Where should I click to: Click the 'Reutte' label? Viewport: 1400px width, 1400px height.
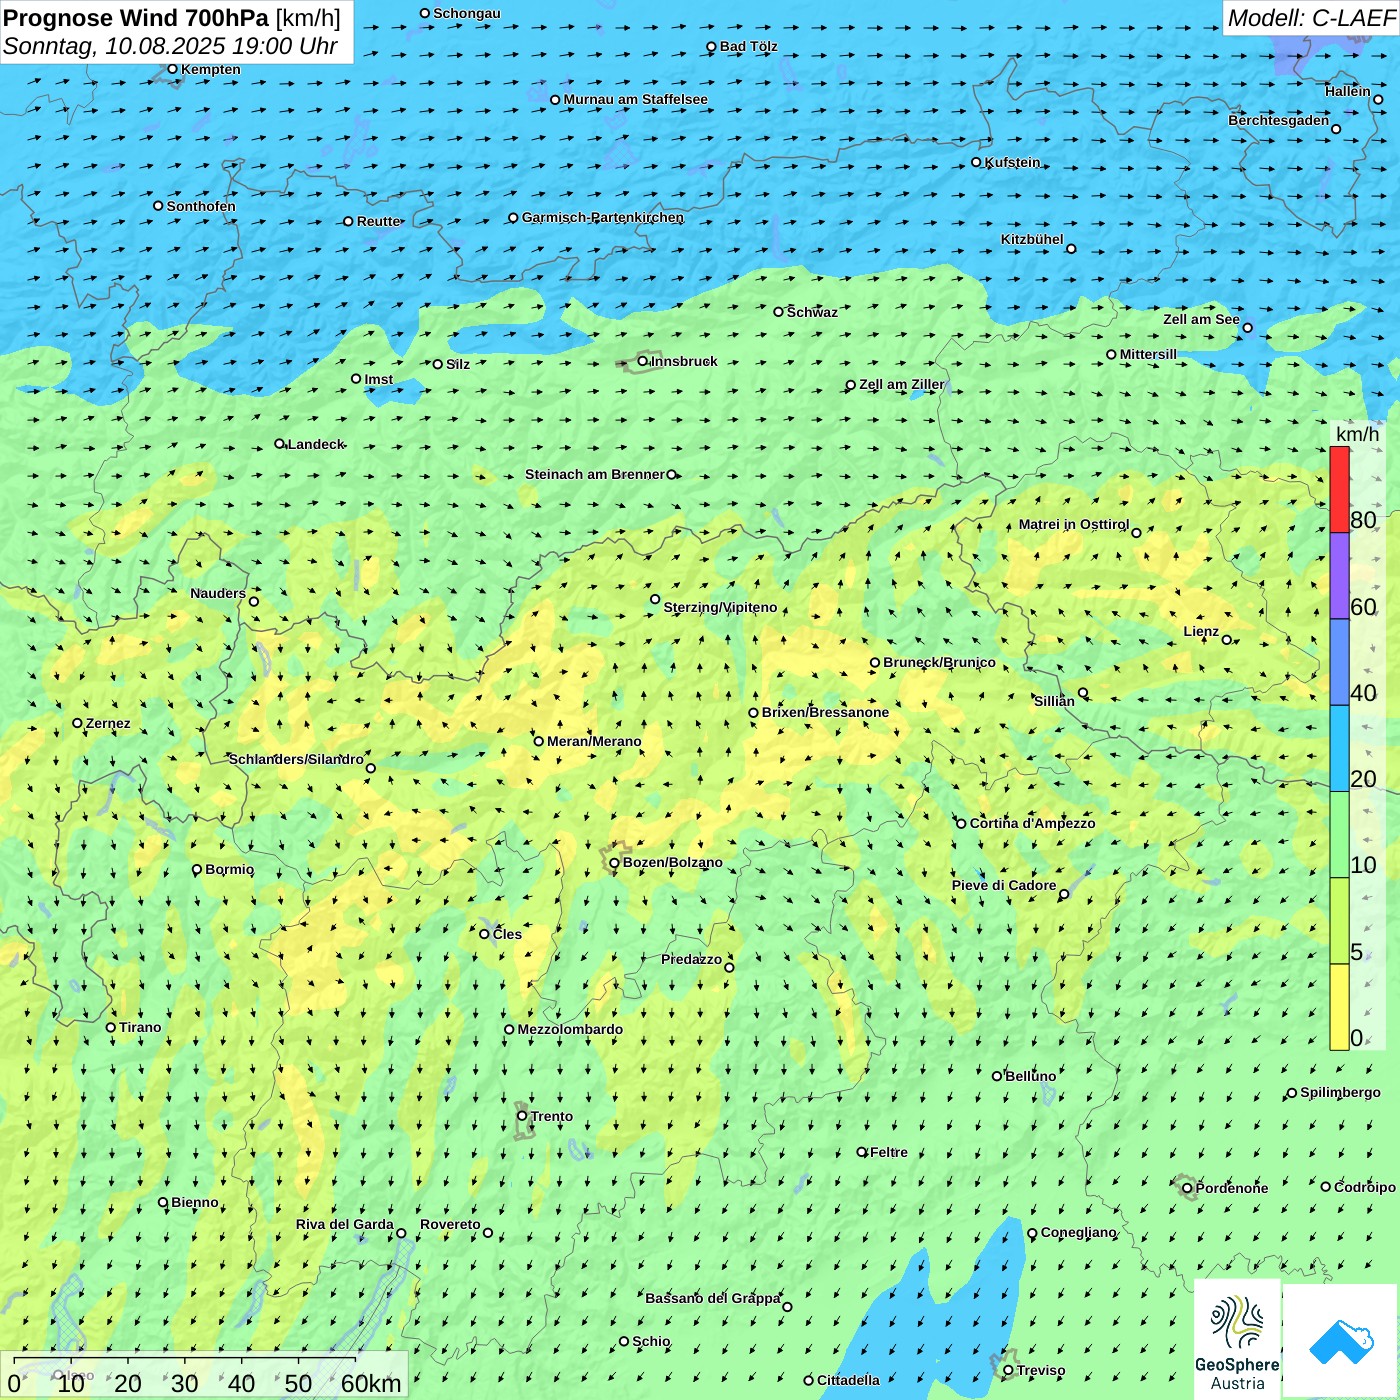[379, 221]
